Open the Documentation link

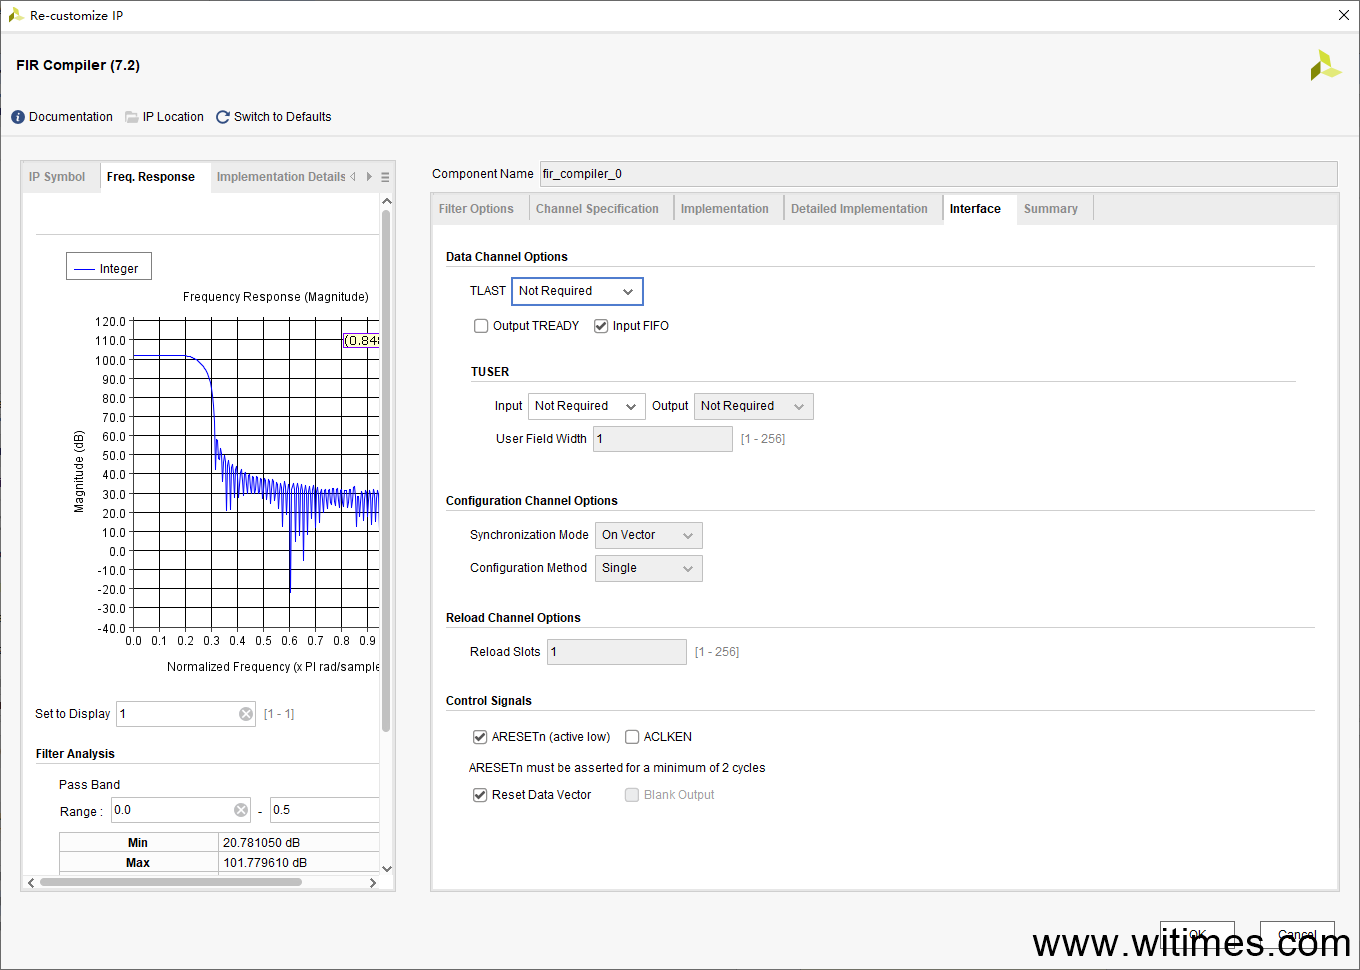71,117
